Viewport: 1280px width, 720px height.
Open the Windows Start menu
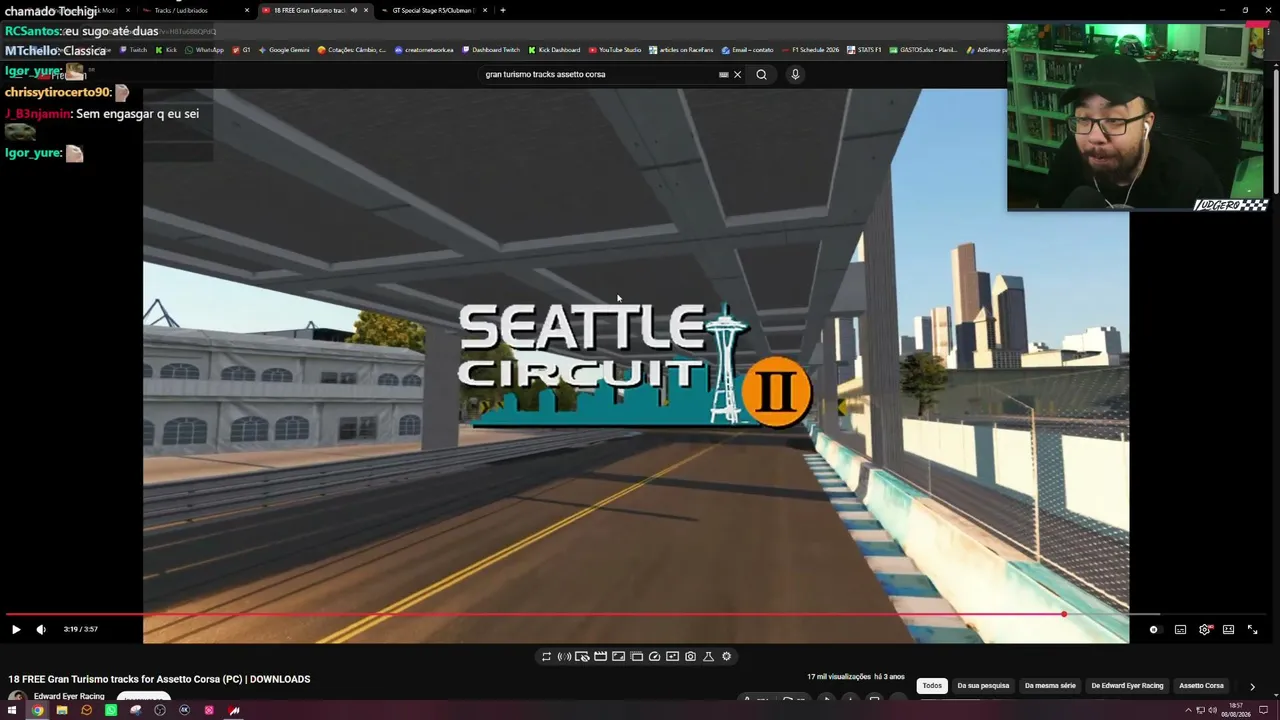[12, 711]
